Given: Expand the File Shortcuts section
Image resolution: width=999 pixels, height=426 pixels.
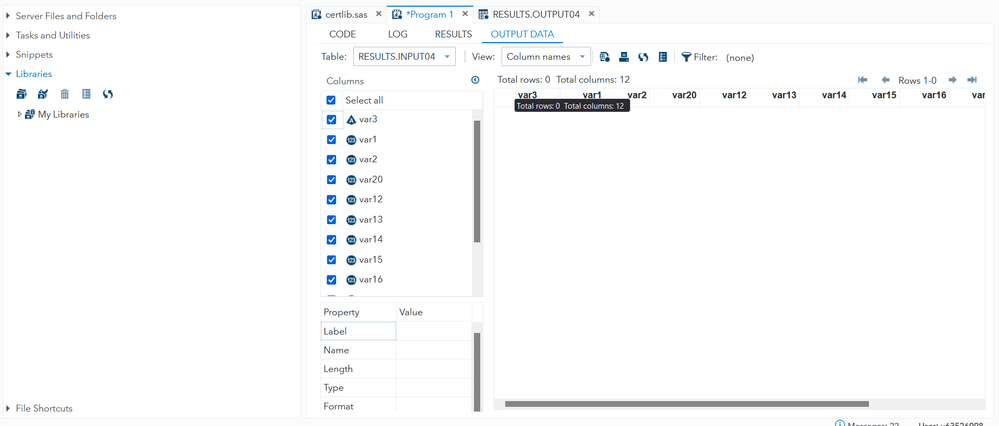Looking at the screenshot, I should click(8, 408).
